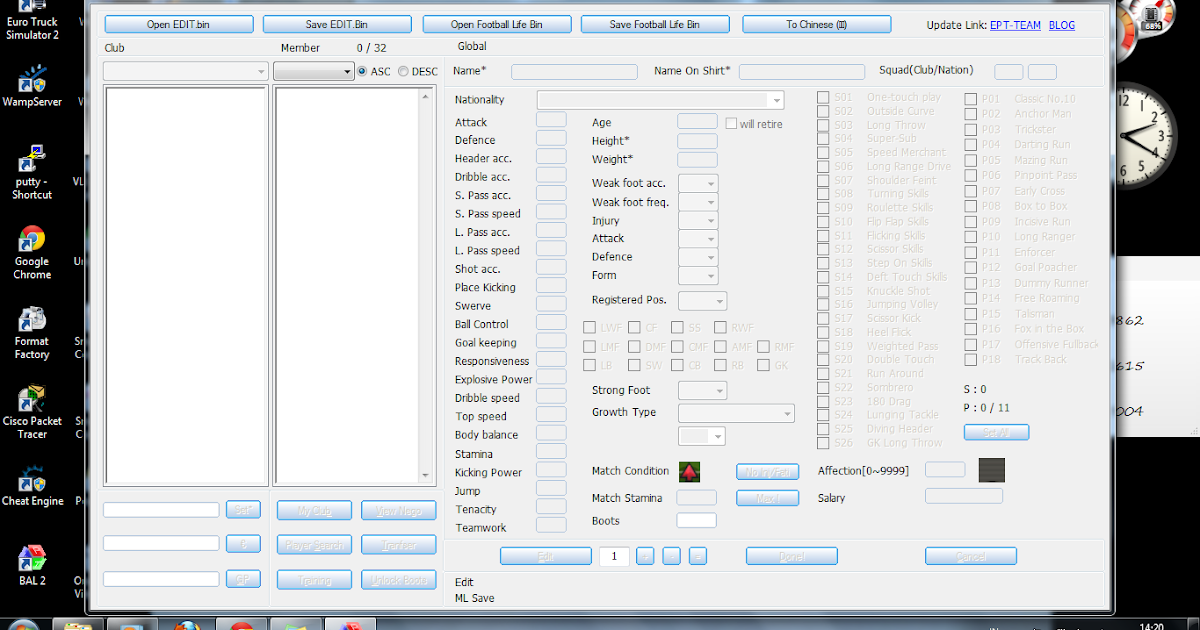Click the Name On Shirt field
The image size is (1200, 630).
click(x=802, y=71)
